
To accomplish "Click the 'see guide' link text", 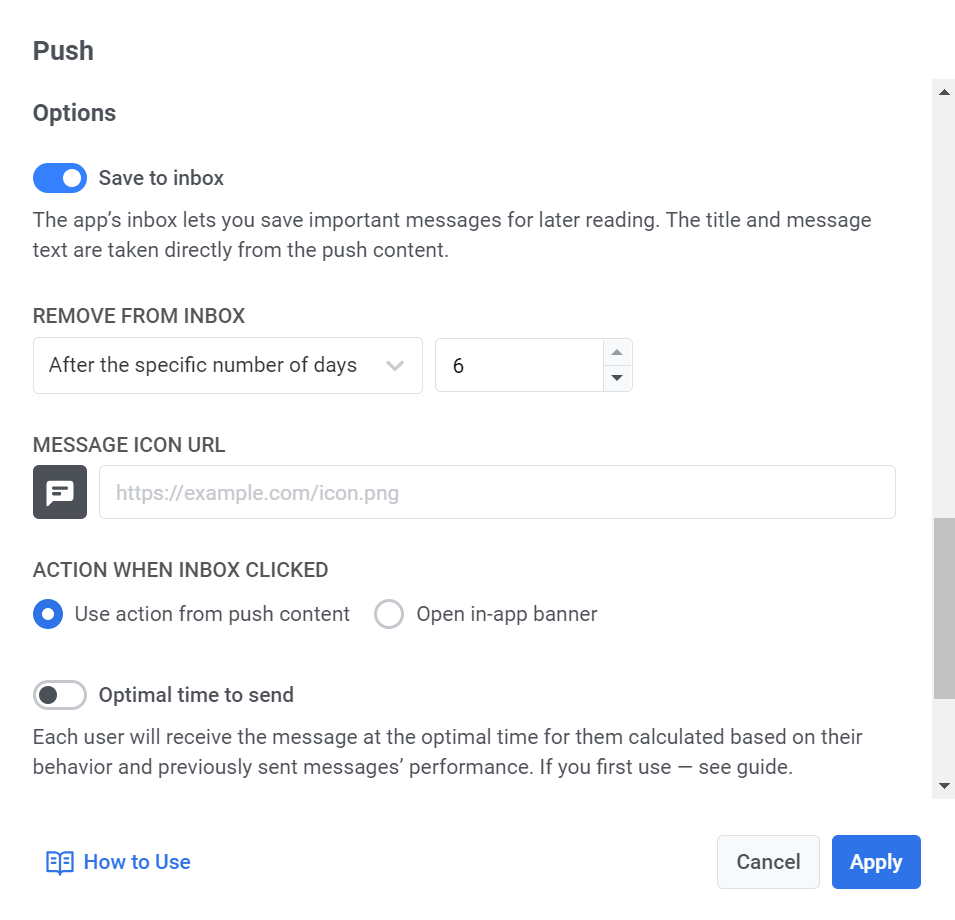I will point(760,769).
